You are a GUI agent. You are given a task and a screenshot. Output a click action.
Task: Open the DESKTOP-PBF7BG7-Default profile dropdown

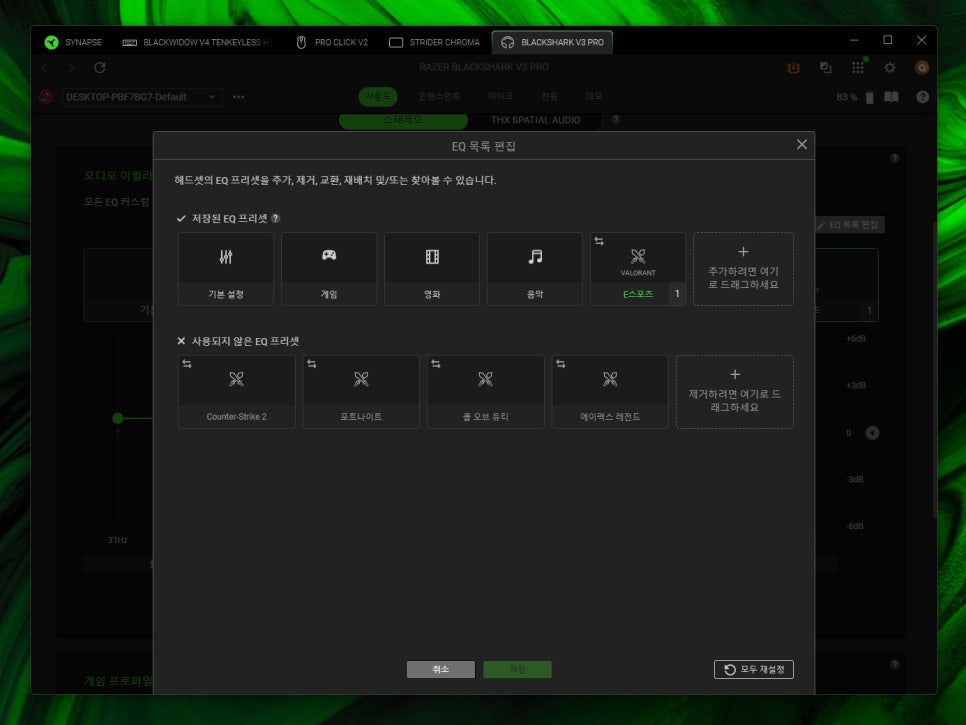pos(142,97)
